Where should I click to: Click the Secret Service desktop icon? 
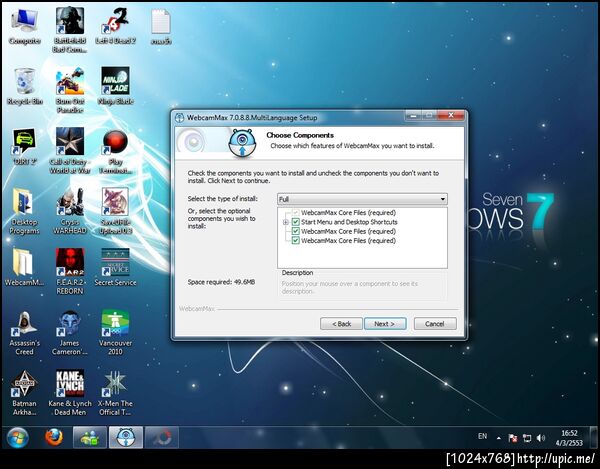point(115,268)
